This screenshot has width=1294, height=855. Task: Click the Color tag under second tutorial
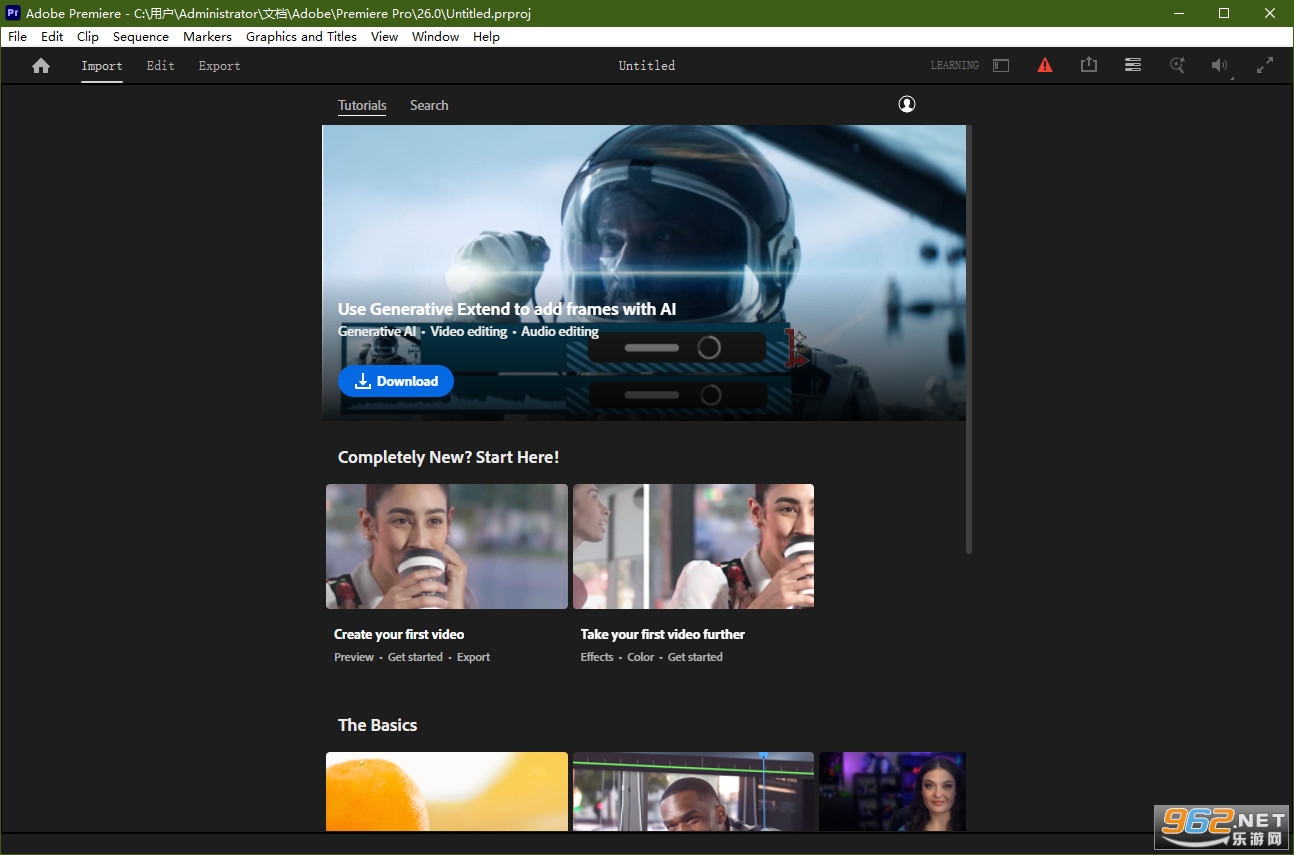pos(641,657)
